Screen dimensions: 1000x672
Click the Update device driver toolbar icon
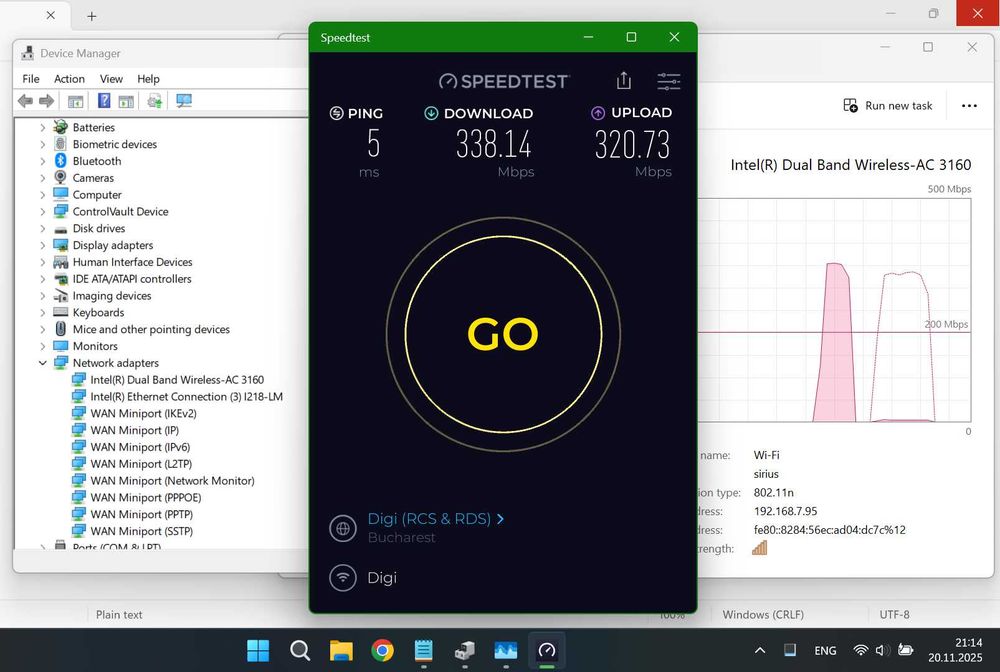pos(154,101)
